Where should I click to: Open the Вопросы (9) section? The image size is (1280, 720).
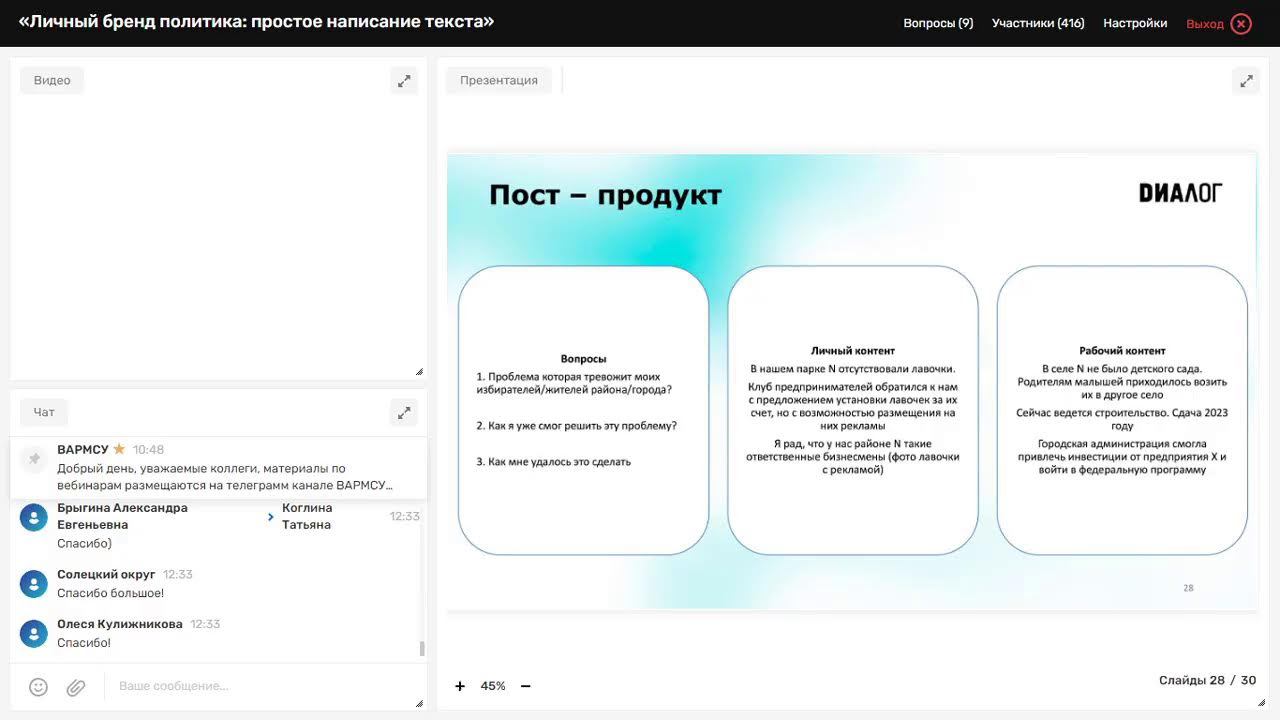click(938, 23)
